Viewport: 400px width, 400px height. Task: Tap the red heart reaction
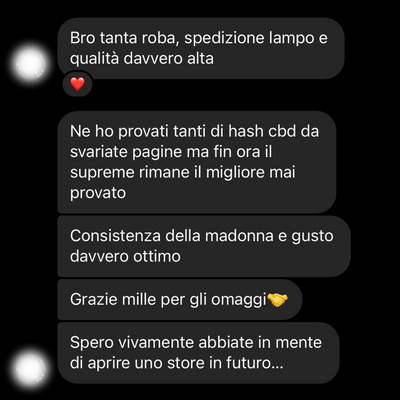pos(78,84)
